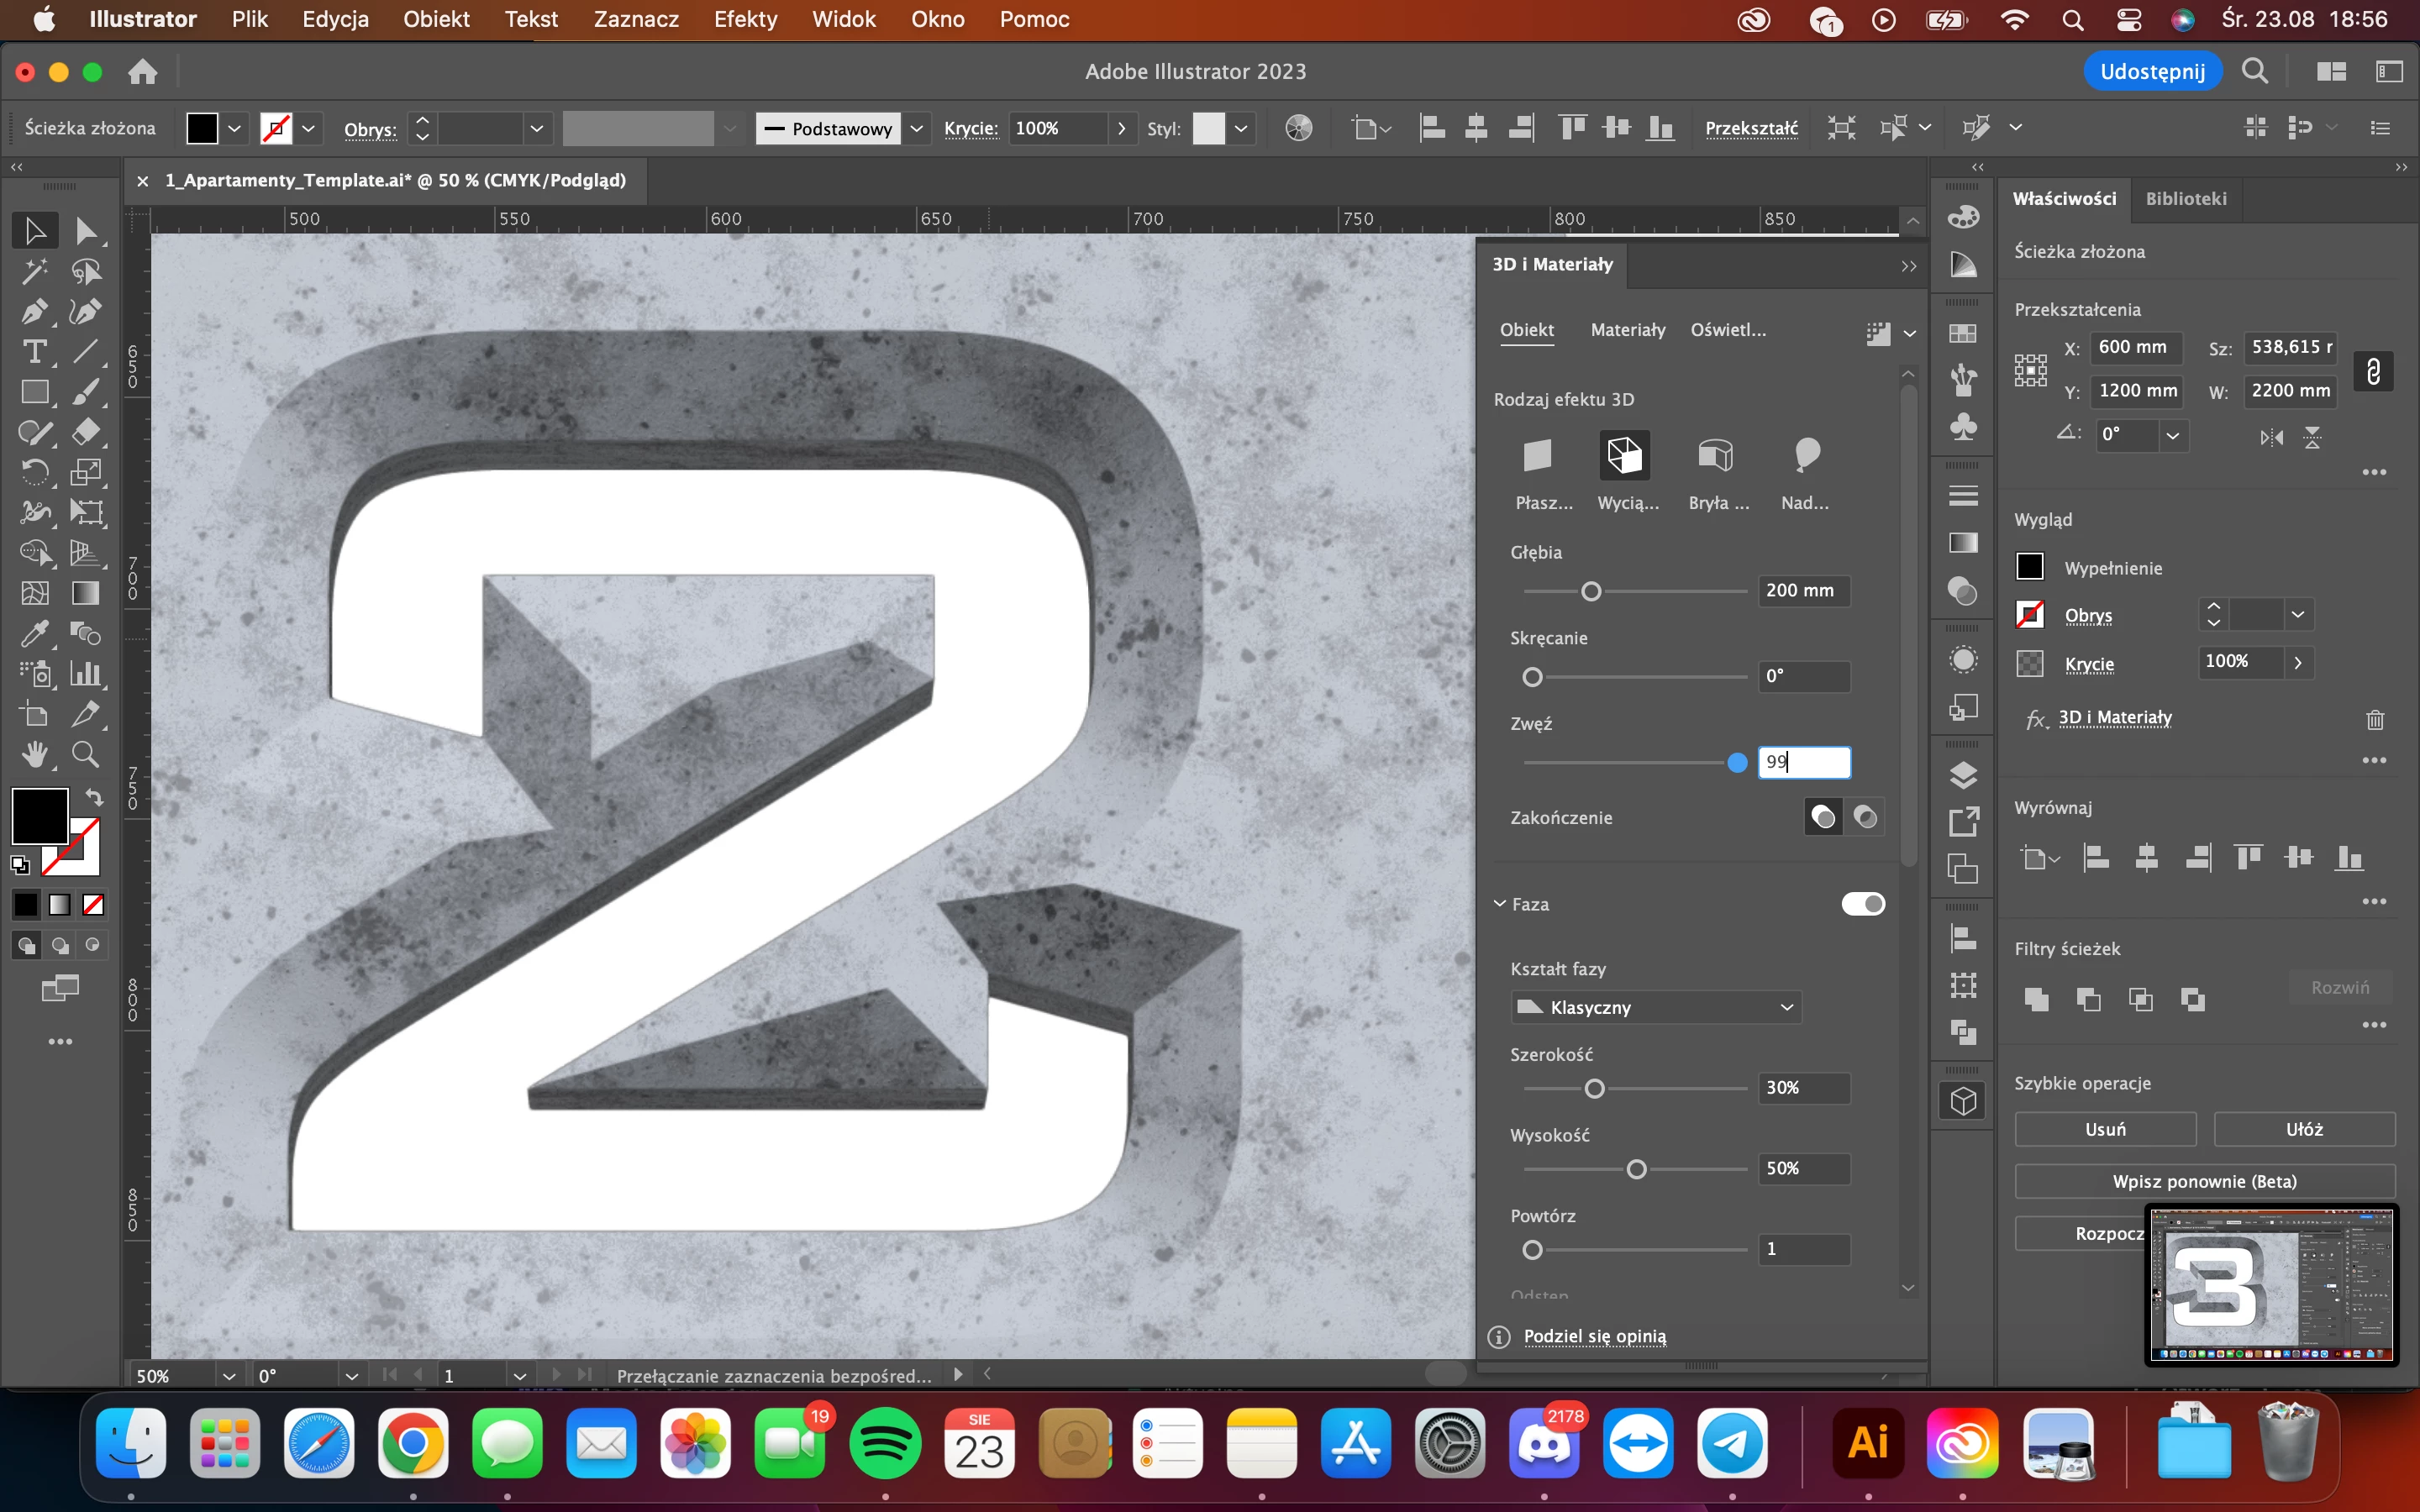The height and width of the screenshot is (1512, 2420).
Task: Choose Wyciągnij 3D effect type icon
Action: click(x=1624, y=456)
